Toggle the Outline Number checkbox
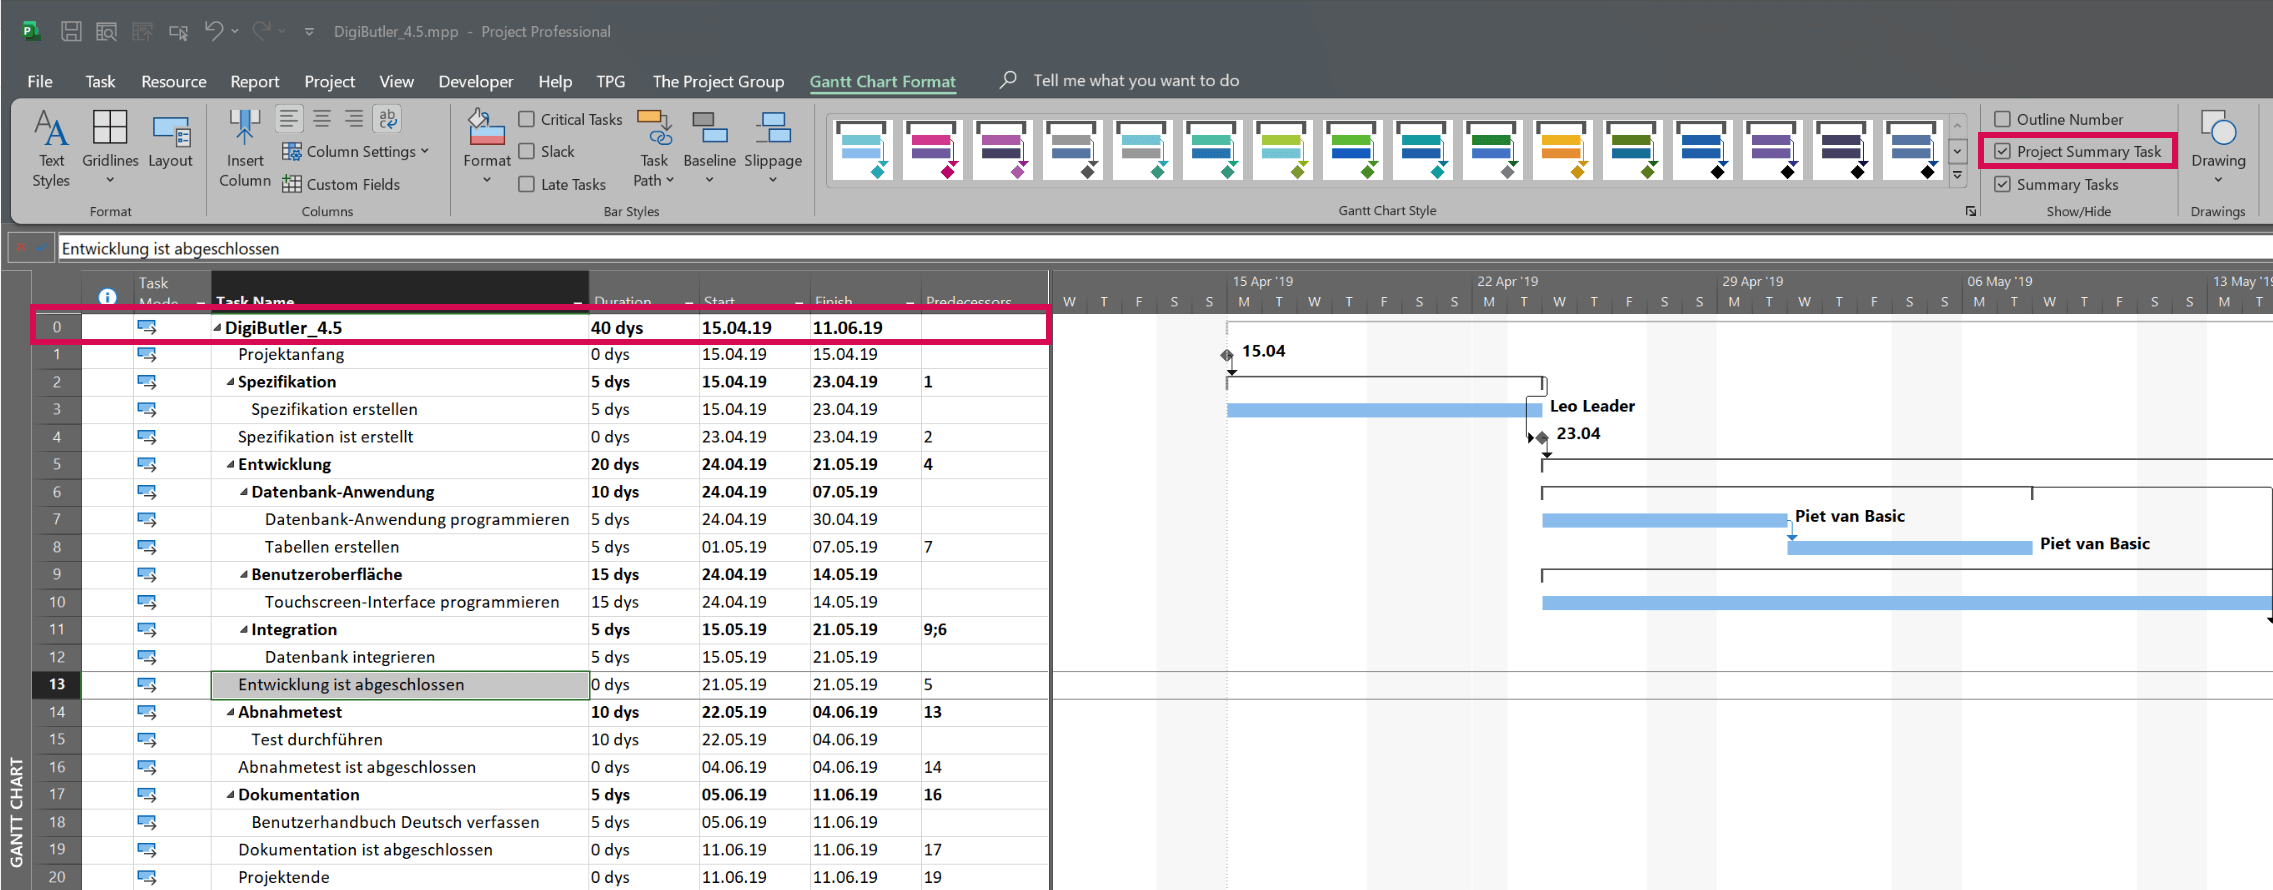Viewport: 2273px width, 890px height. coord(2002,119)
